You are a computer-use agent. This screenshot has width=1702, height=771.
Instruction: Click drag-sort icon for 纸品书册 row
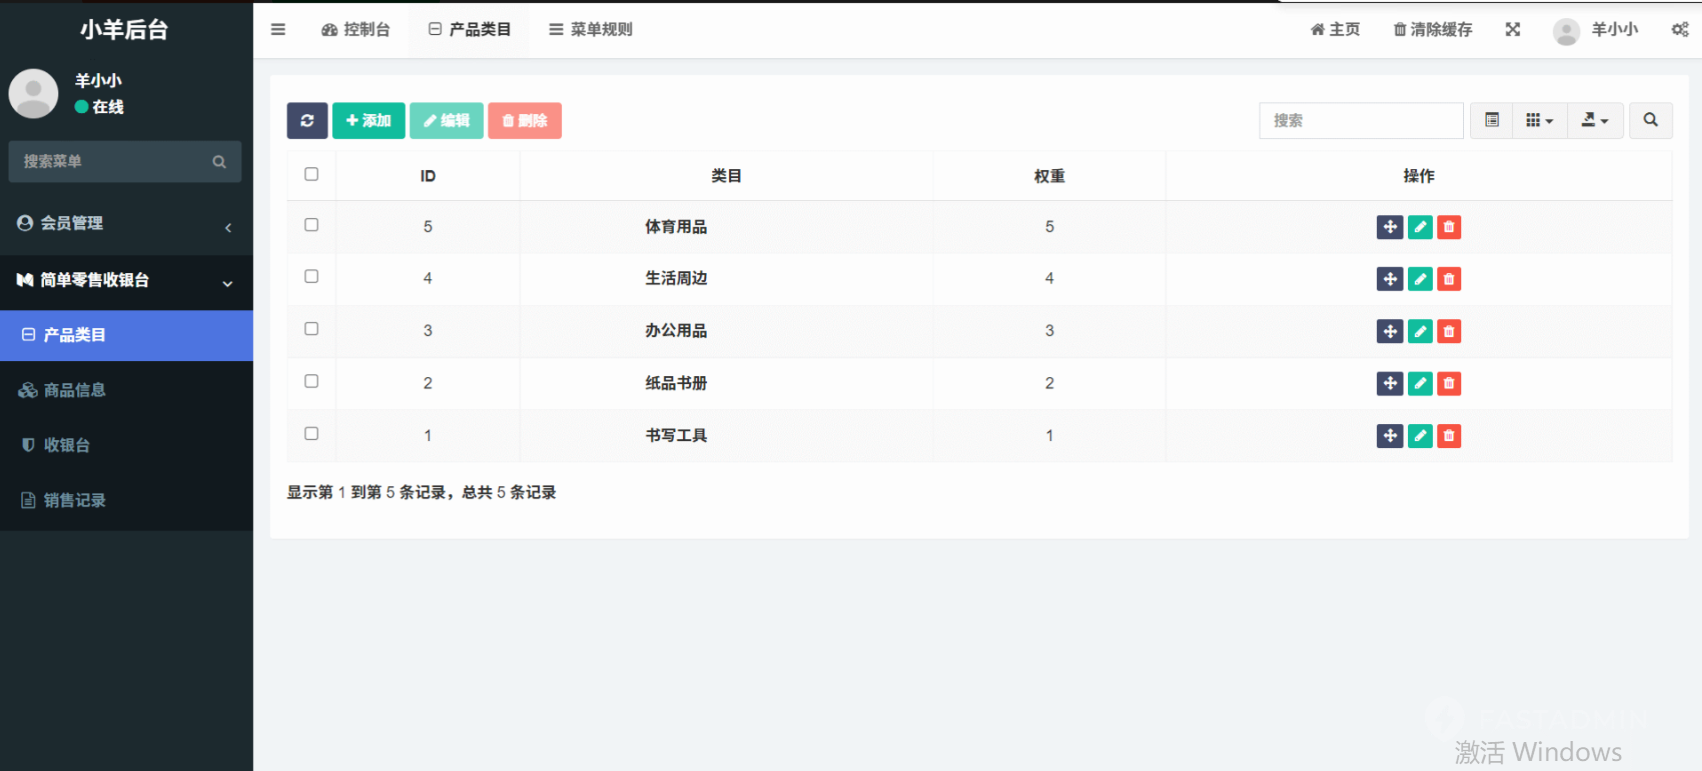[x=1390, y=383]
